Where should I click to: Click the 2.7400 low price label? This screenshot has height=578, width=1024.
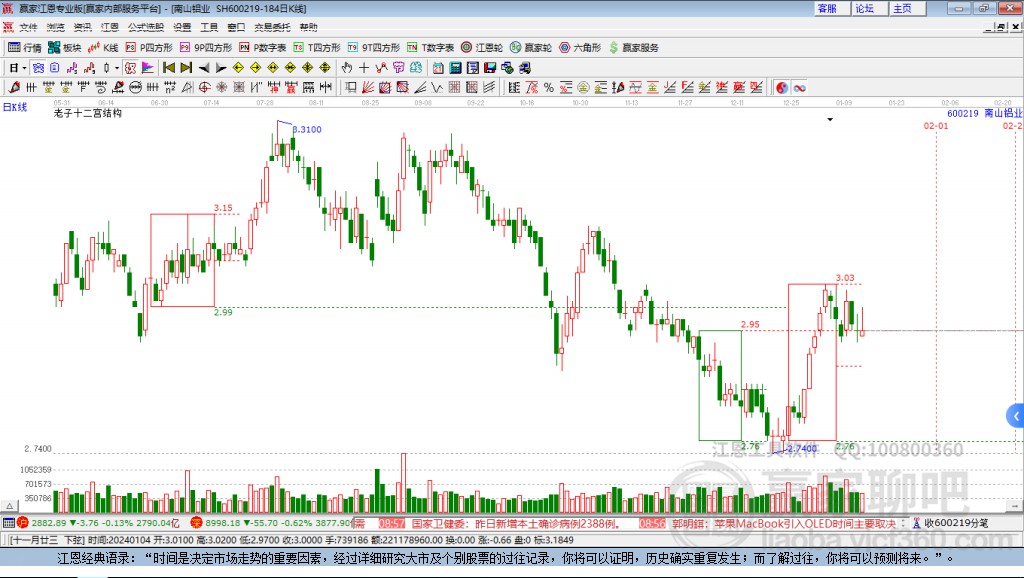[802, 448]
